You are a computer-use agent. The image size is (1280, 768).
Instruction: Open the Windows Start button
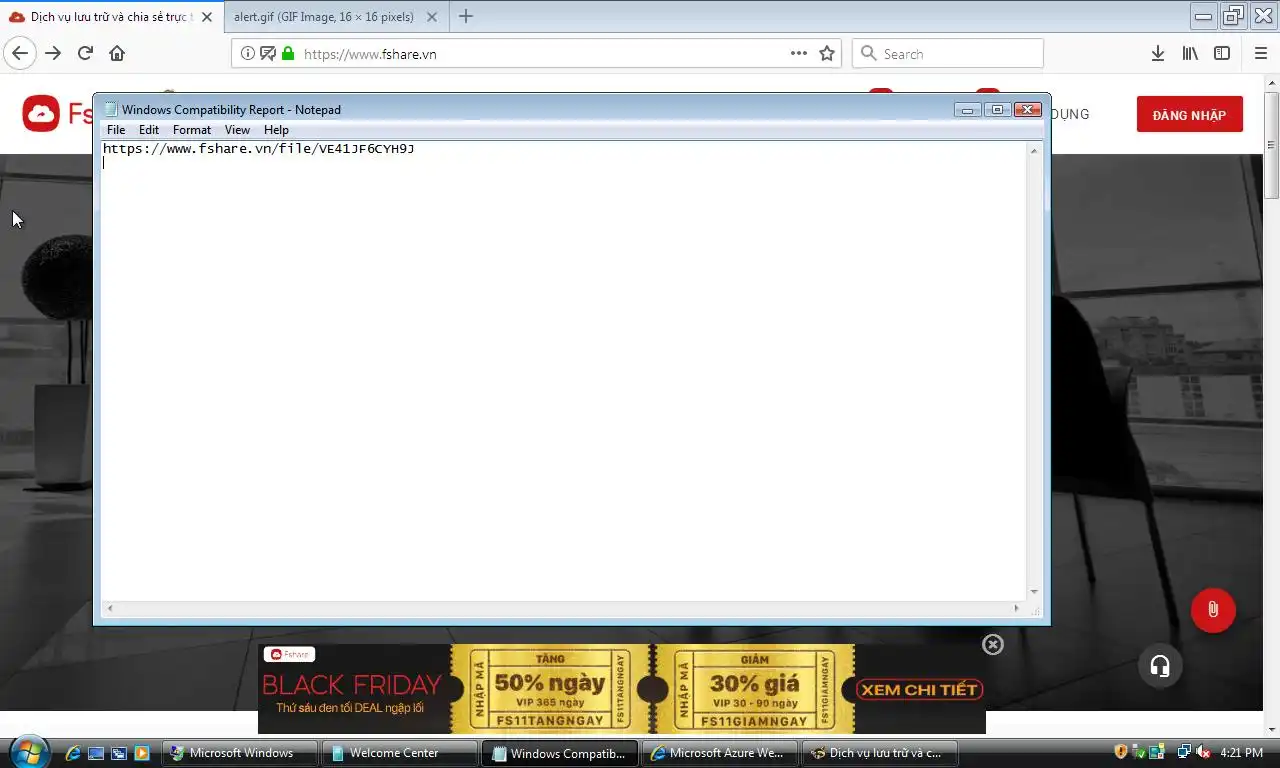[27, 752]
